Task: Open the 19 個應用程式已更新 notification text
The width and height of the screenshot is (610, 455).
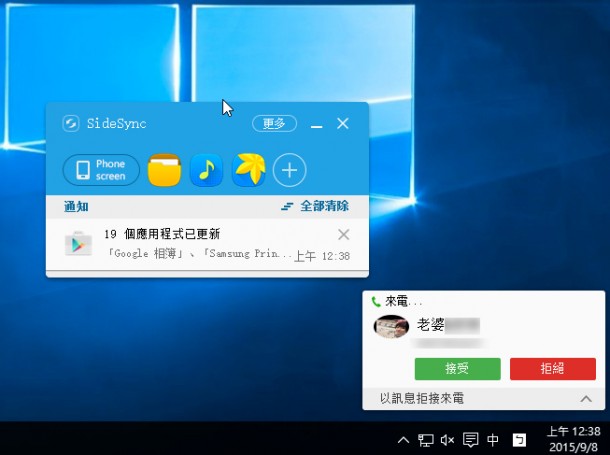Action: coord(162,234)
